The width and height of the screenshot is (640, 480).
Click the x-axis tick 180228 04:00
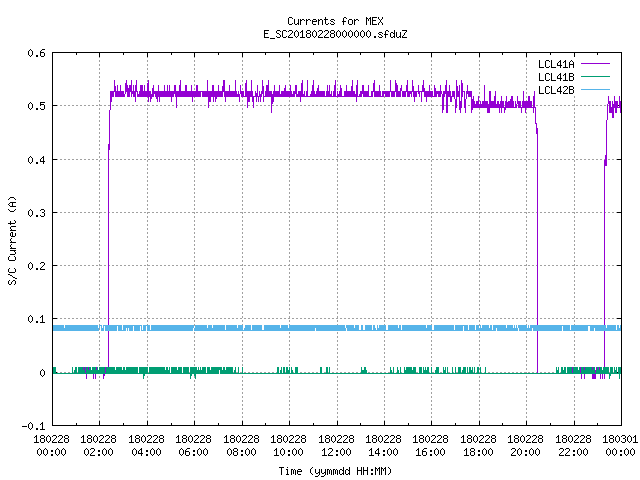tap(146, 446)
